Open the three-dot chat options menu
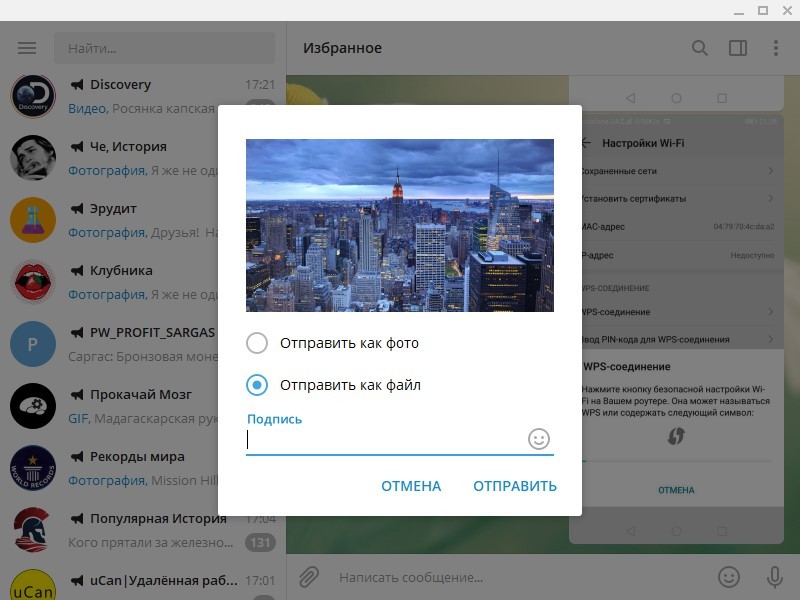The height and width of the screenshot is (600, 800). (776, 48)
